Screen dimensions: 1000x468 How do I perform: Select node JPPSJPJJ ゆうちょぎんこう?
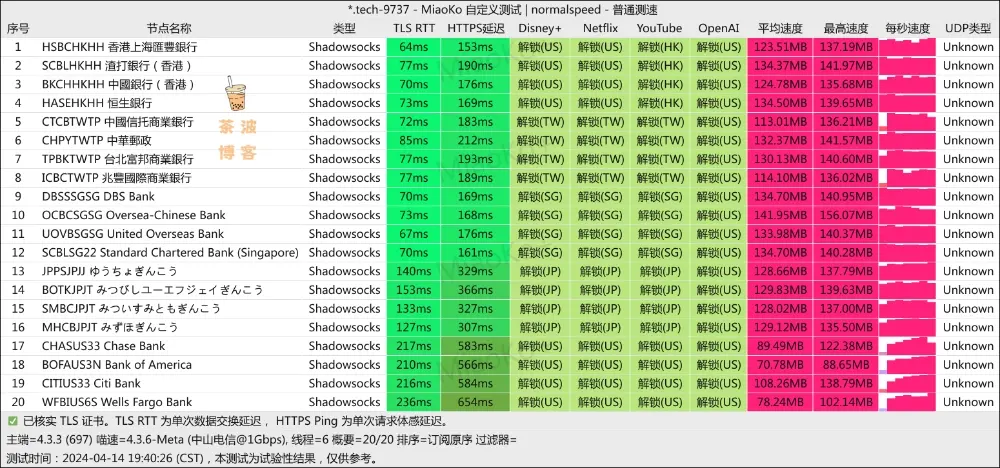pos(110,271)
